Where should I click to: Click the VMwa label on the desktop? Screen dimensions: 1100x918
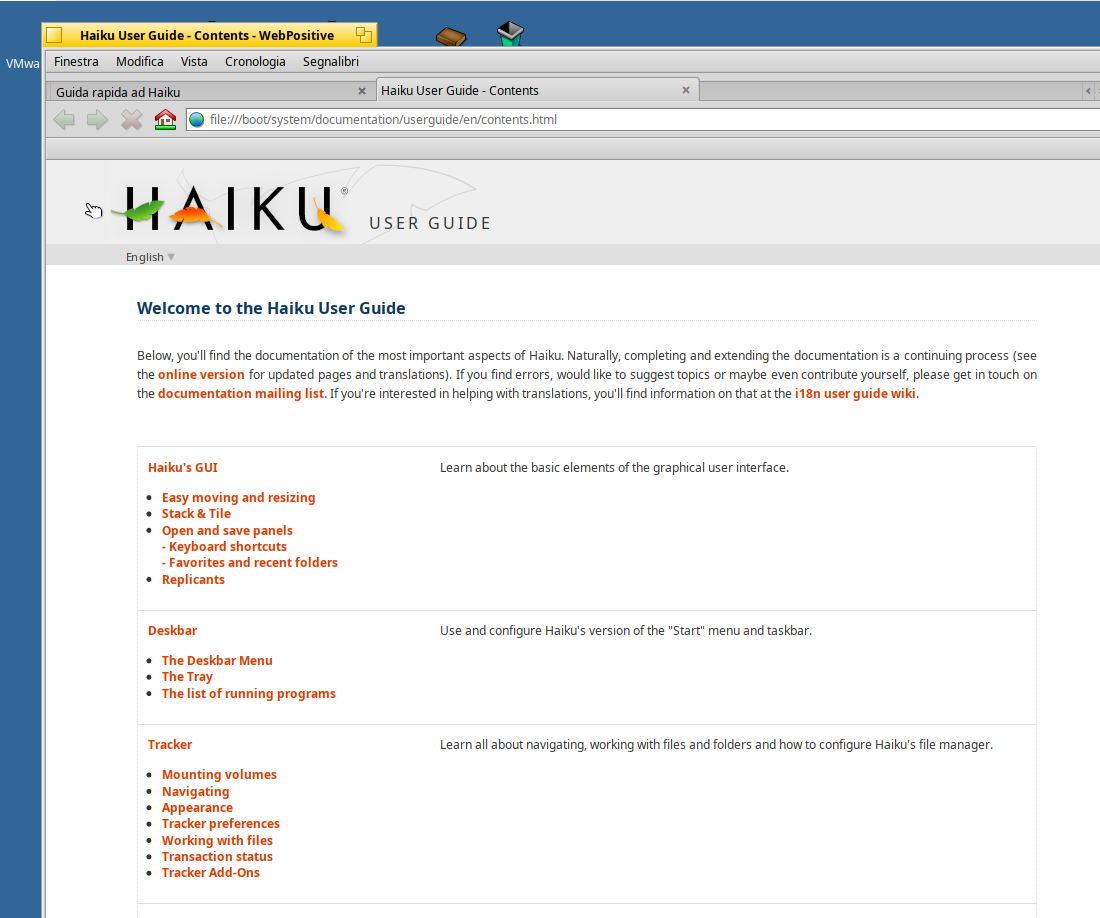(x=22, y=64)
